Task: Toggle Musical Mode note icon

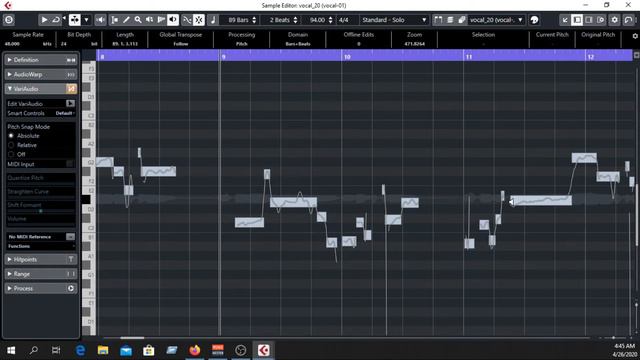Action: 213,20
